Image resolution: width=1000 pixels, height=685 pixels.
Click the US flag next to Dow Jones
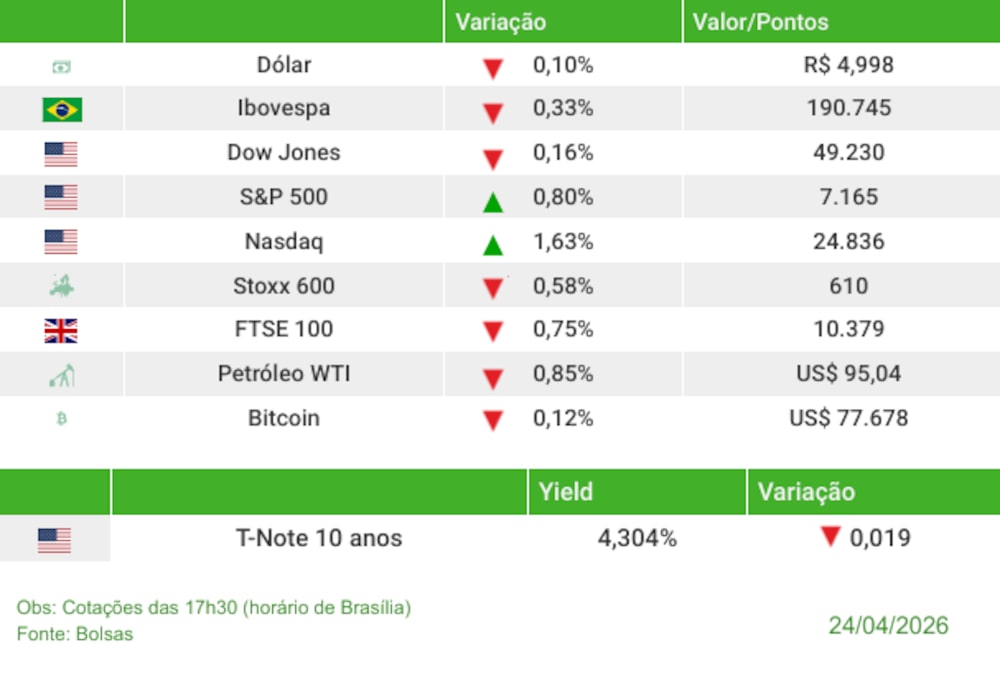[61, 154]
